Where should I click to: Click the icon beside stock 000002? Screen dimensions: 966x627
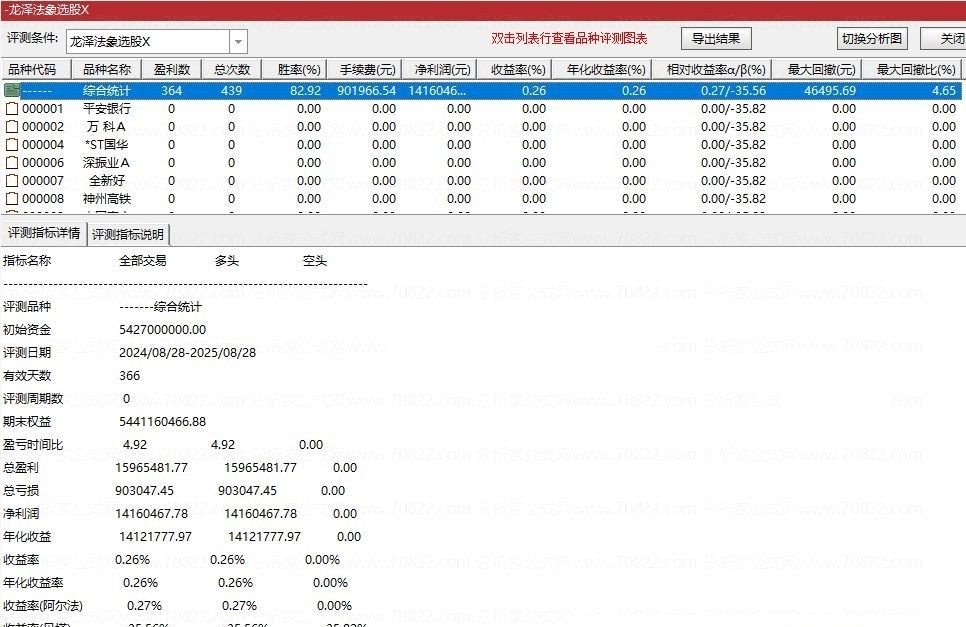pos(12,127)
